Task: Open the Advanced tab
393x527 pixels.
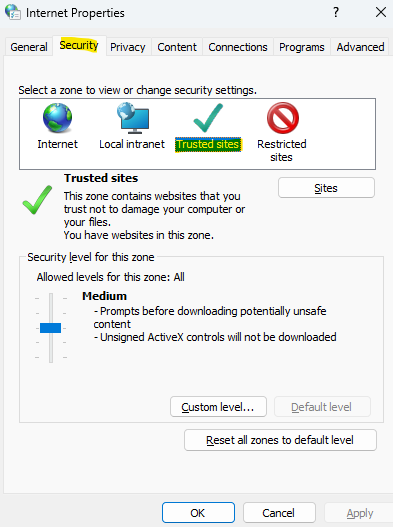Action: tap(360, 47)
